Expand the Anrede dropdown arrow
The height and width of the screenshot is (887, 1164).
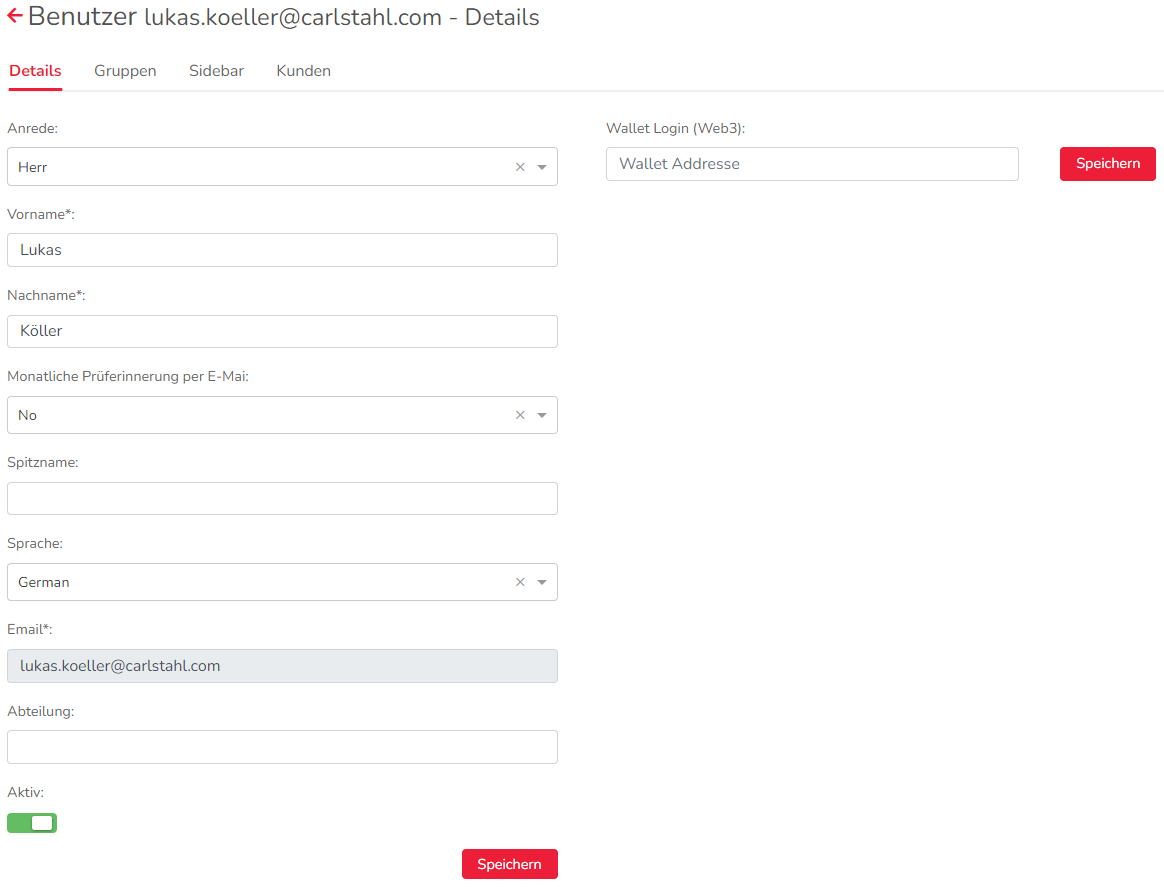point(542,167)
